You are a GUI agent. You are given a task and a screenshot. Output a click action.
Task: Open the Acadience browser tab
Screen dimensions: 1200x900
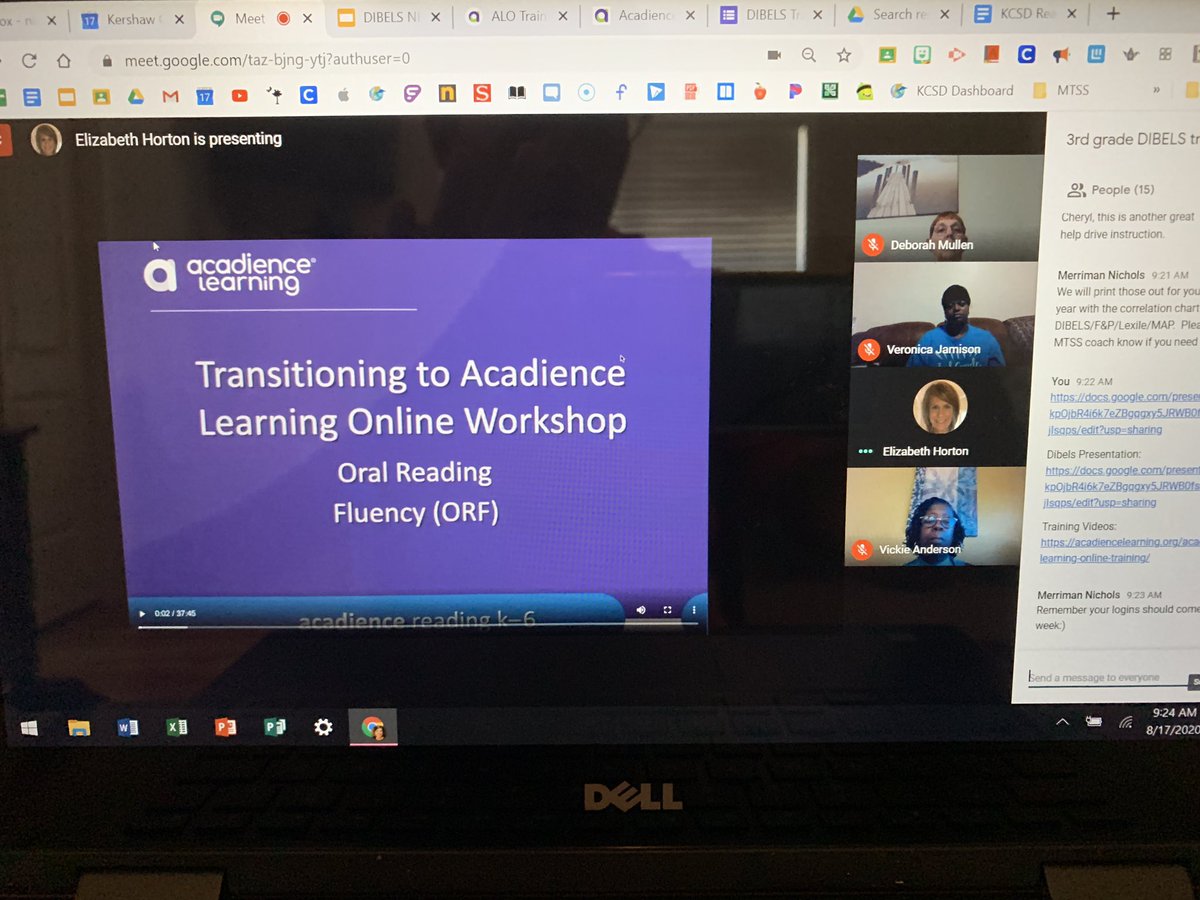(643, 15)
